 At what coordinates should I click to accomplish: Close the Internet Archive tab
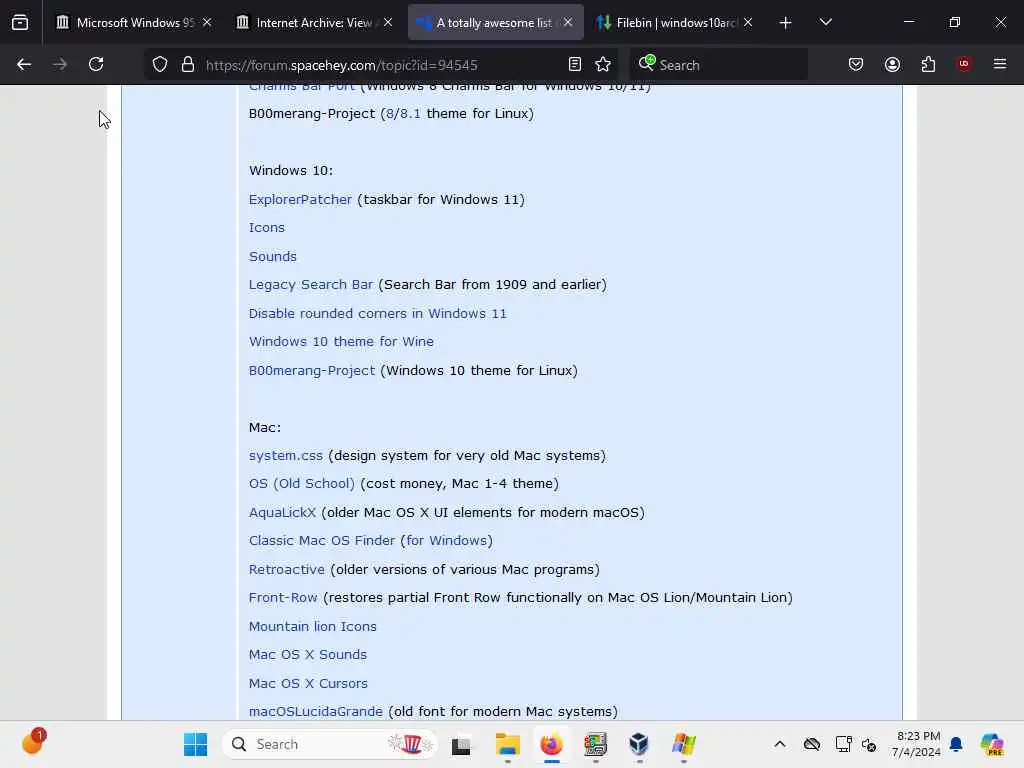tap(388, 22)
